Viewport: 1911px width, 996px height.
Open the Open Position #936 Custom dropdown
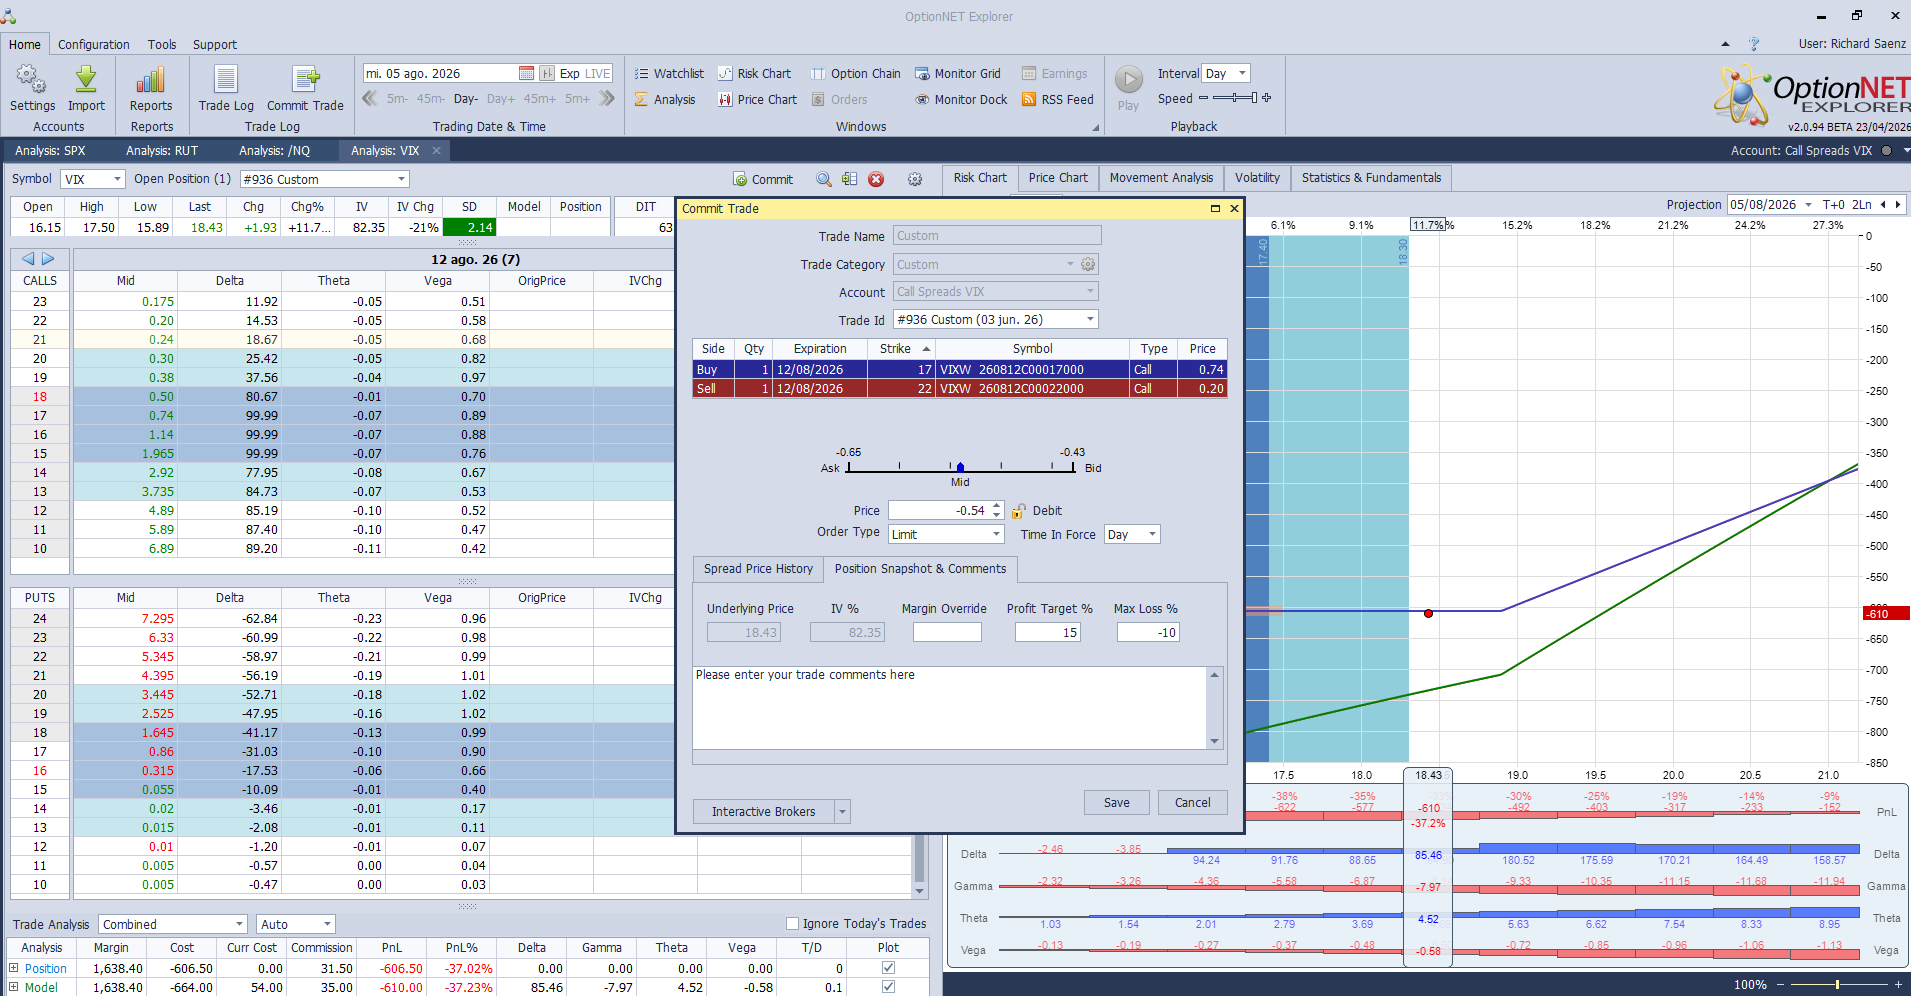tap(402, 179)
